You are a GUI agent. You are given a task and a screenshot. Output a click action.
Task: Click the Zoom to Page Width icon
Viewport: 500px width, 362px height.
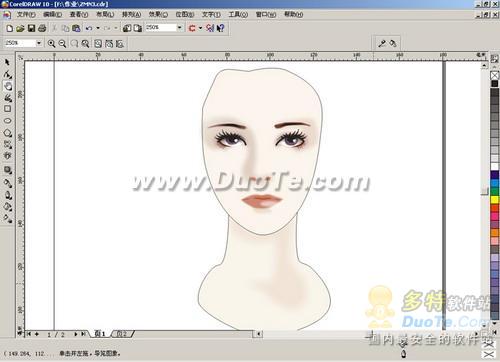click(x=109, y=44)
